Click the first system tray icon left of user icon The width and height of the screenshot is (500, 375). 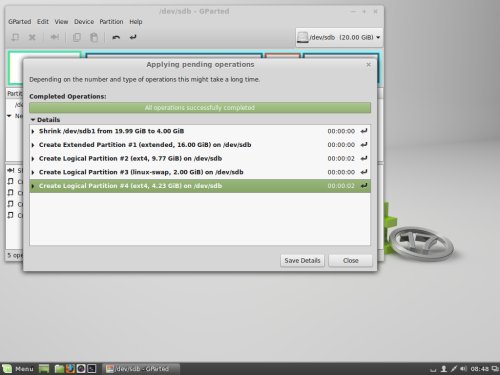pos(433,369)
